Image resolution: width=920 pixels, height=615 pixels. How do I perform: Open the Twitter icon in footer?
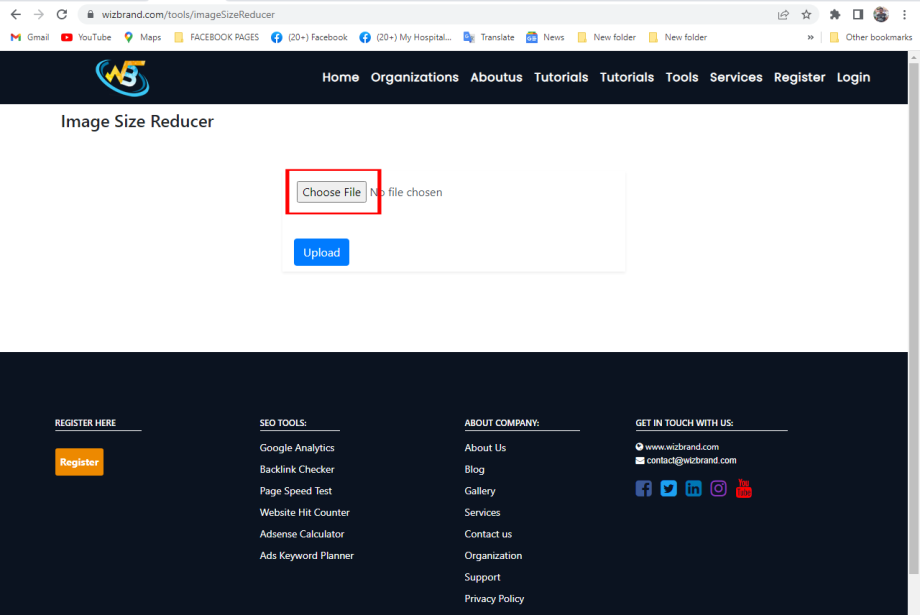coord(668,488)
